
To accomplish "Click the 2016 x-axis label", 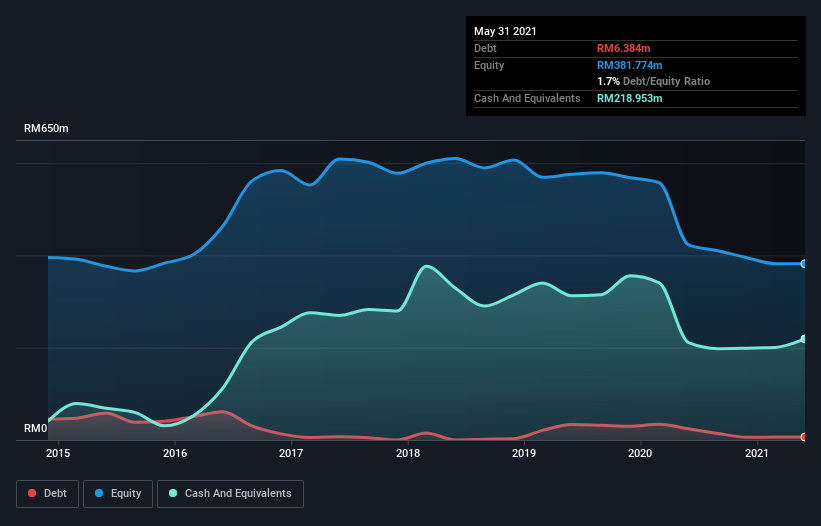I will 175,453.
